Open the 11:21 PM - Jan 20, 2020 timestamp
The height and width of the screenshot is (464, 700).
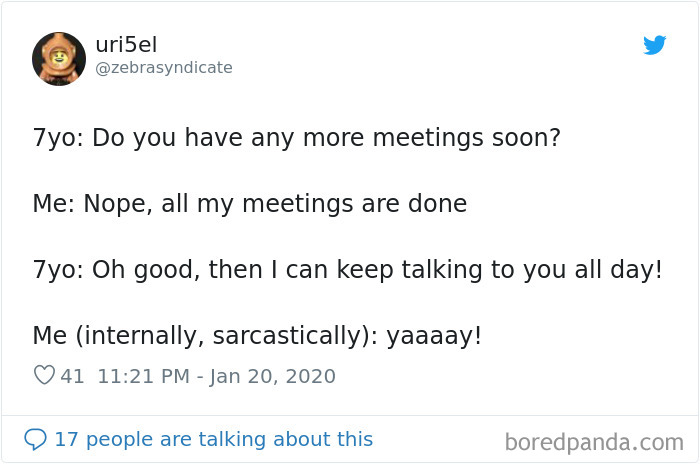(x=217, y=376)
